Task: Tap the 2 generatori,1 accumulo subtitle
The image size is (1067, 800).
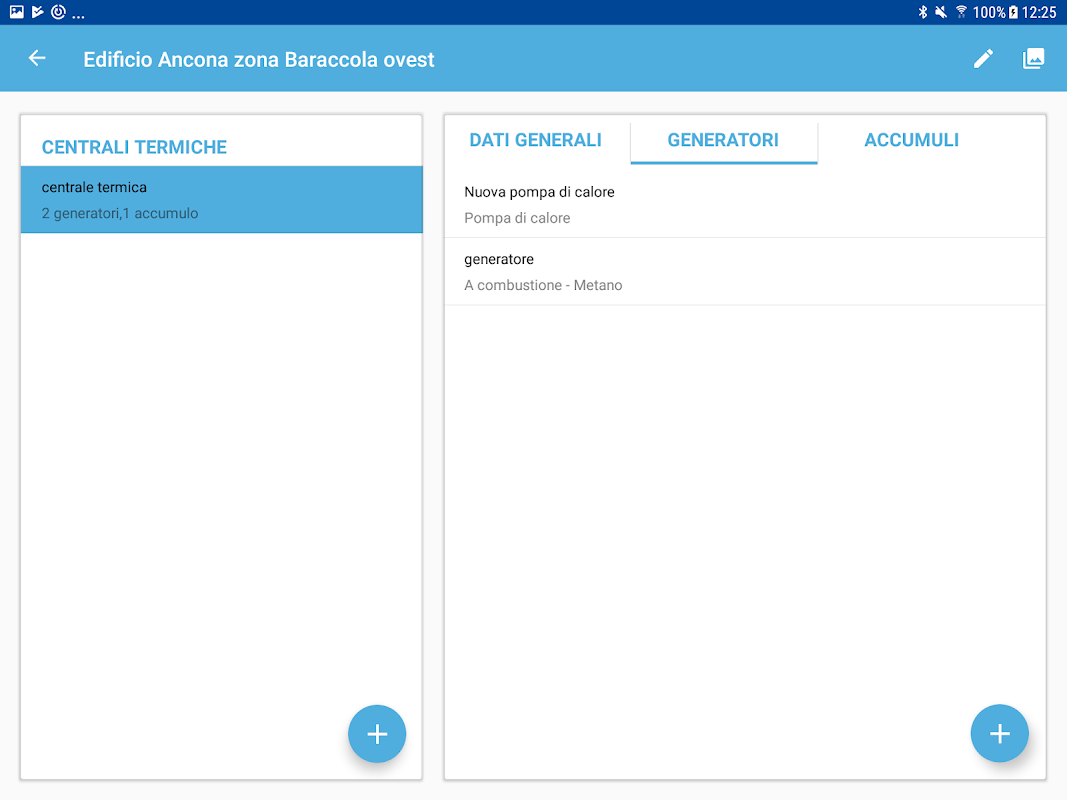Action: coord(120,213)
